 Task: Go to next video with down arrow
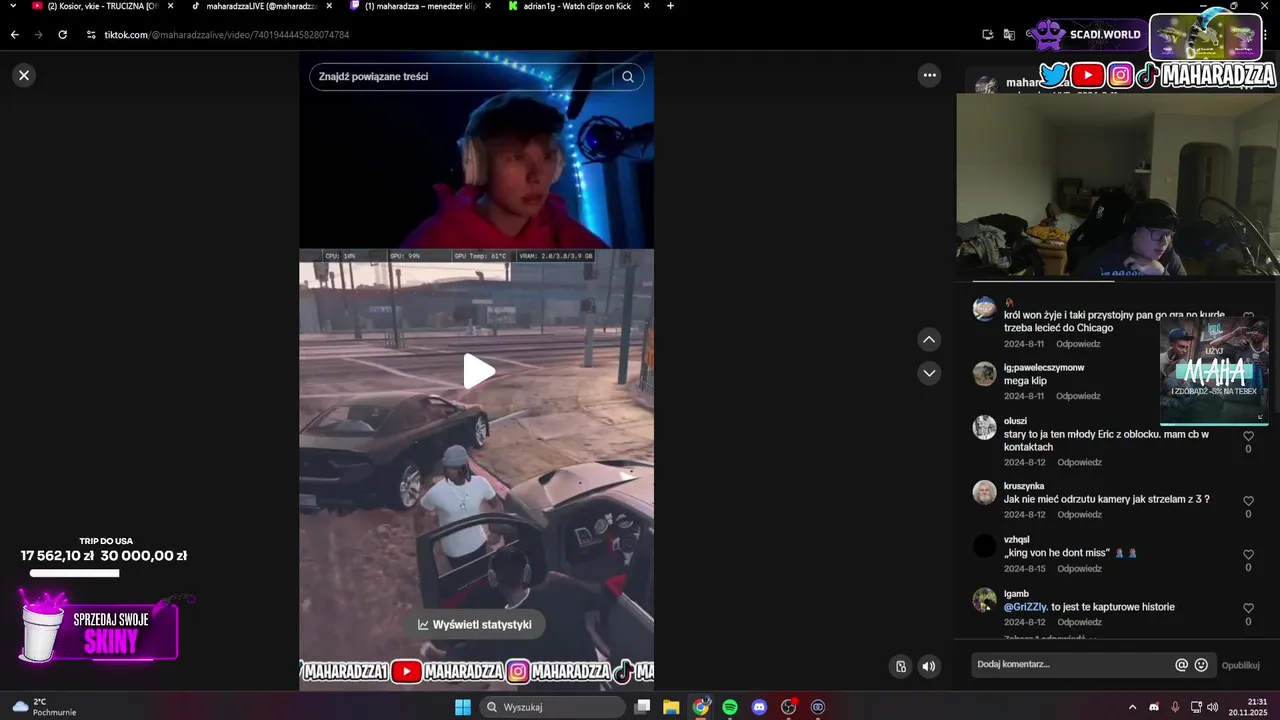tap(929, 373)
